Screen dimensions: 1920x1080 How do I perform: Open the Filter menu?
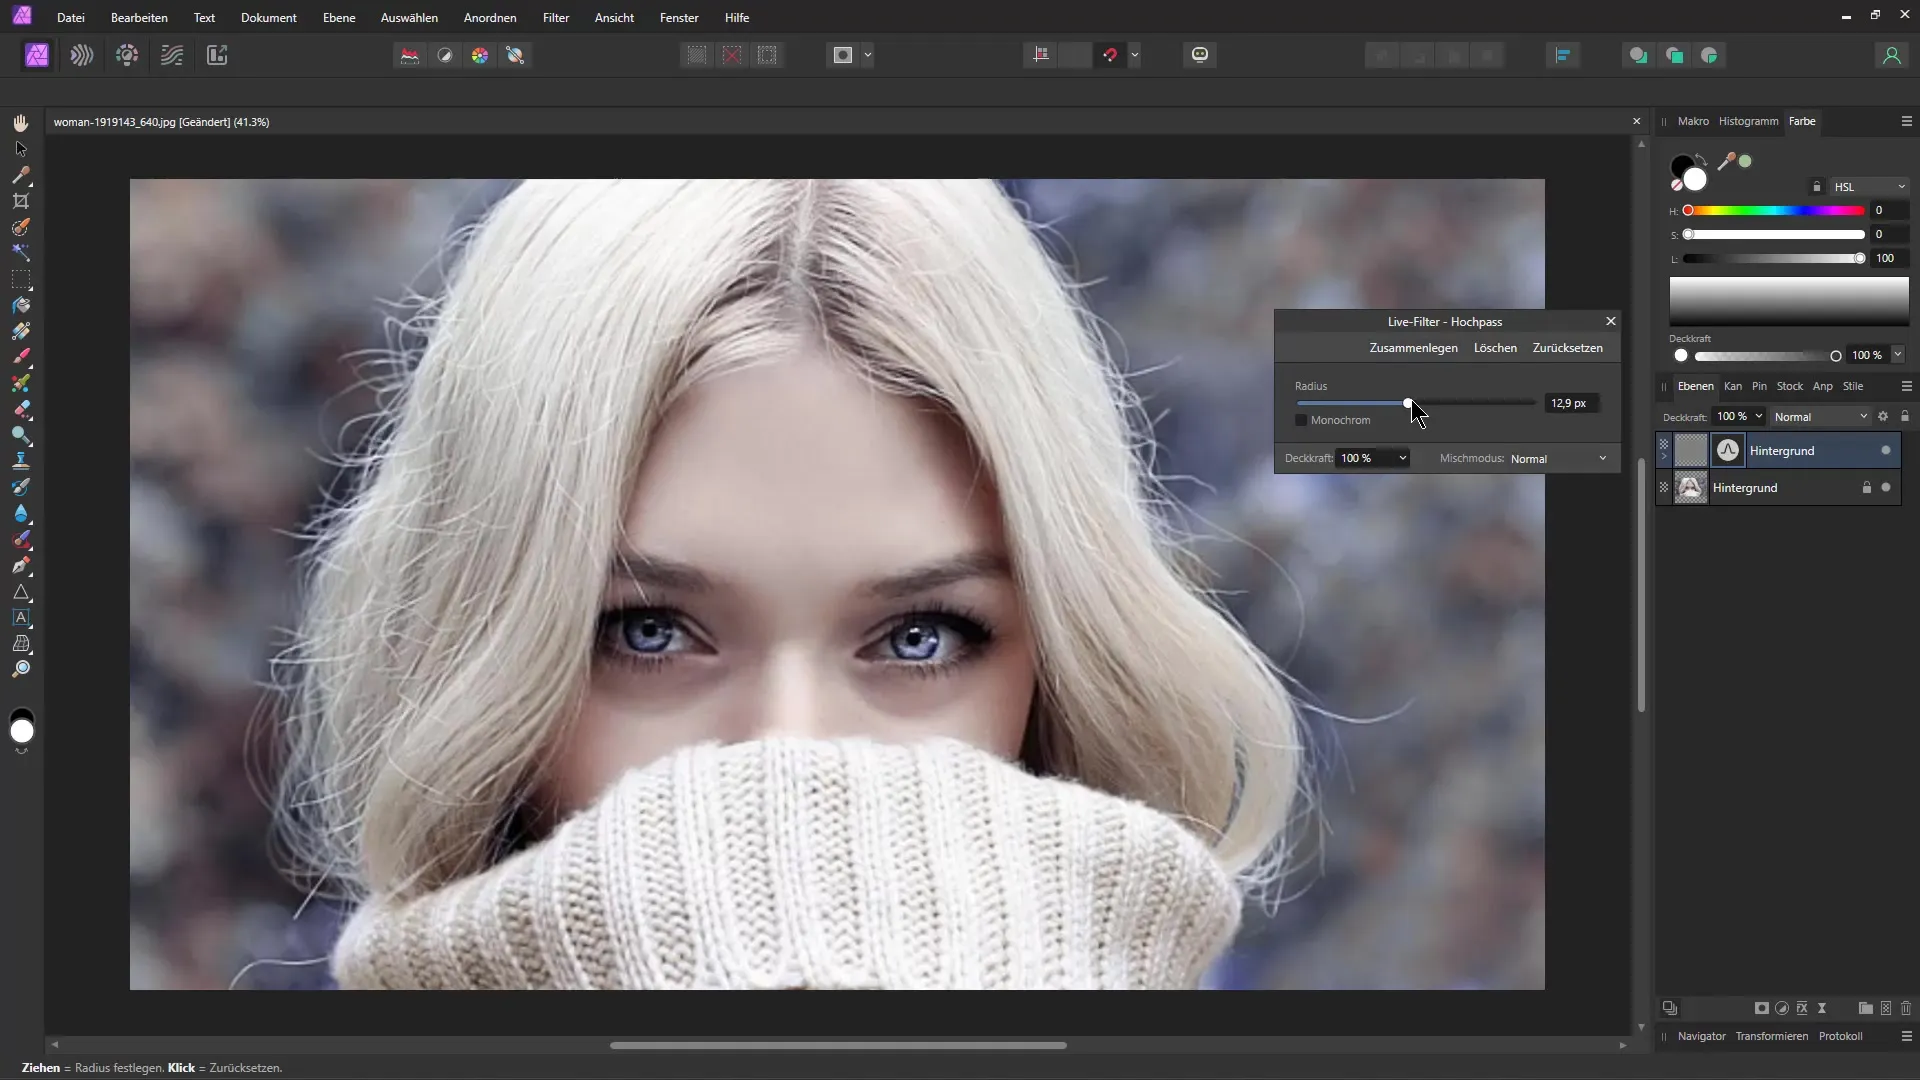click(x=556, y=18)
